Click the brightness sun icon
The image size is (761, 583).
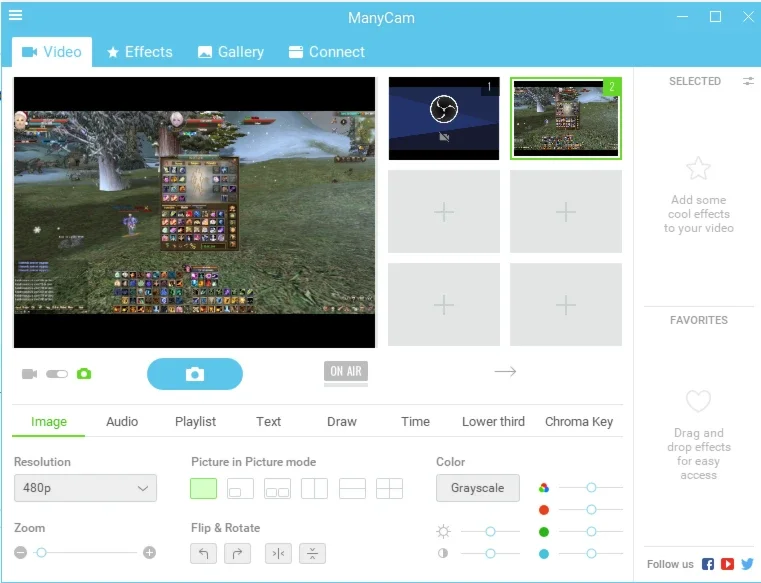pyautogui.click(x=443, y=532)
